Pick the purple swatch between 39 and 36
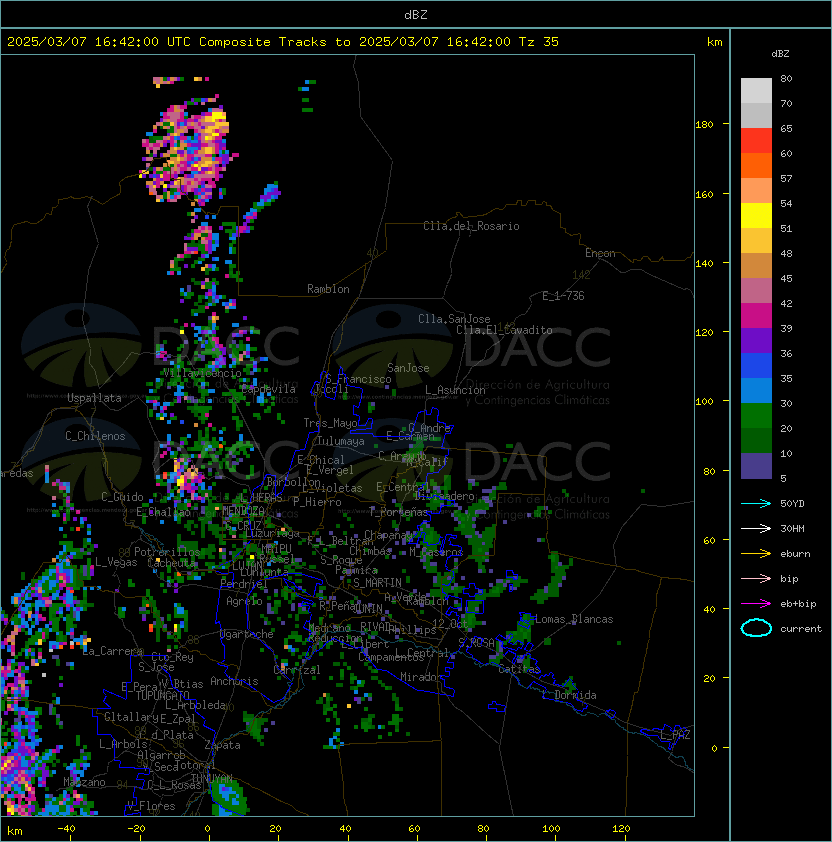832x842 pixels. point(756,340)
